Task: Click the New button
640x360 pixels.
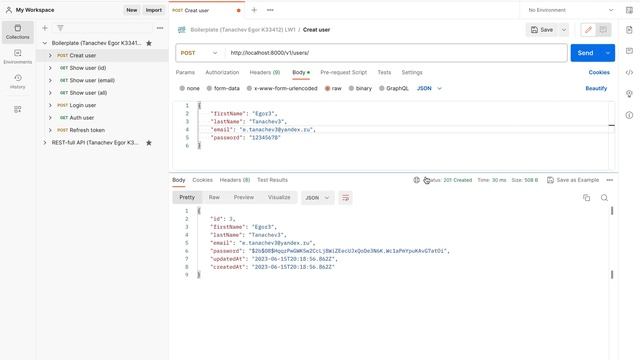Action: (x=131, y=10)
